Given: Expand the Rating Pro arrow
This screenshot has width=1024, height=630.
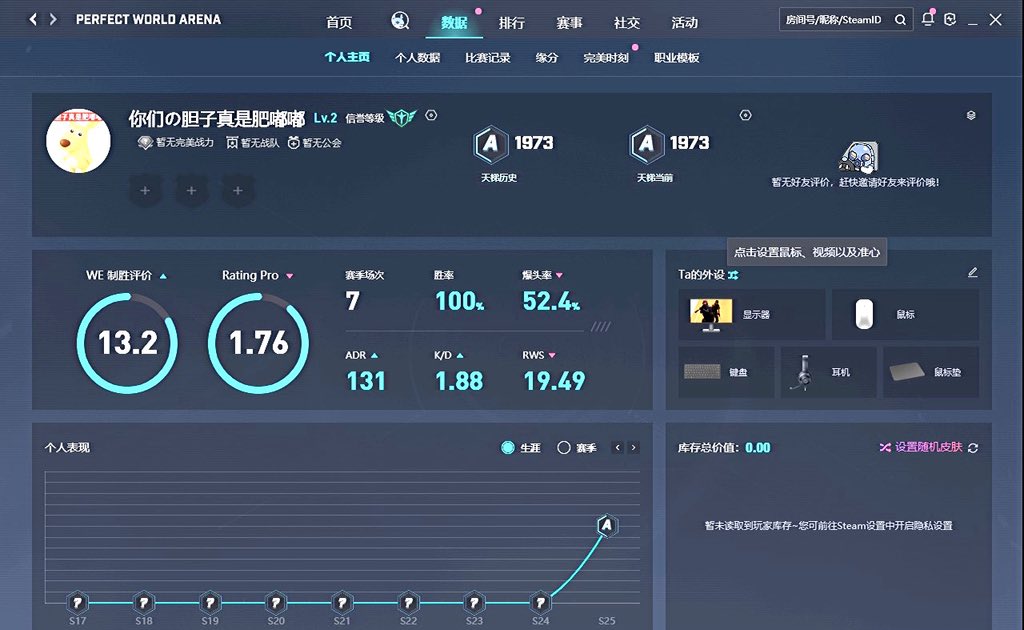Looking at the screenshot, I should pyautogui.click(x=289, y=276).
